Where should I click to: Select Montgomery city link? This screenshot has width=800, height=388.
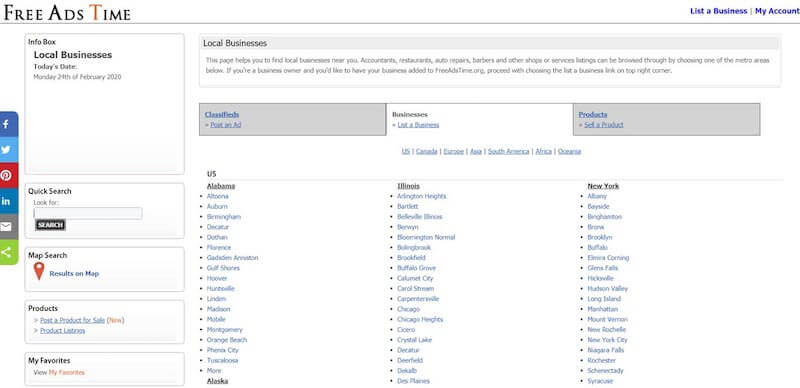pyautogui.click(x=224, y=330)
